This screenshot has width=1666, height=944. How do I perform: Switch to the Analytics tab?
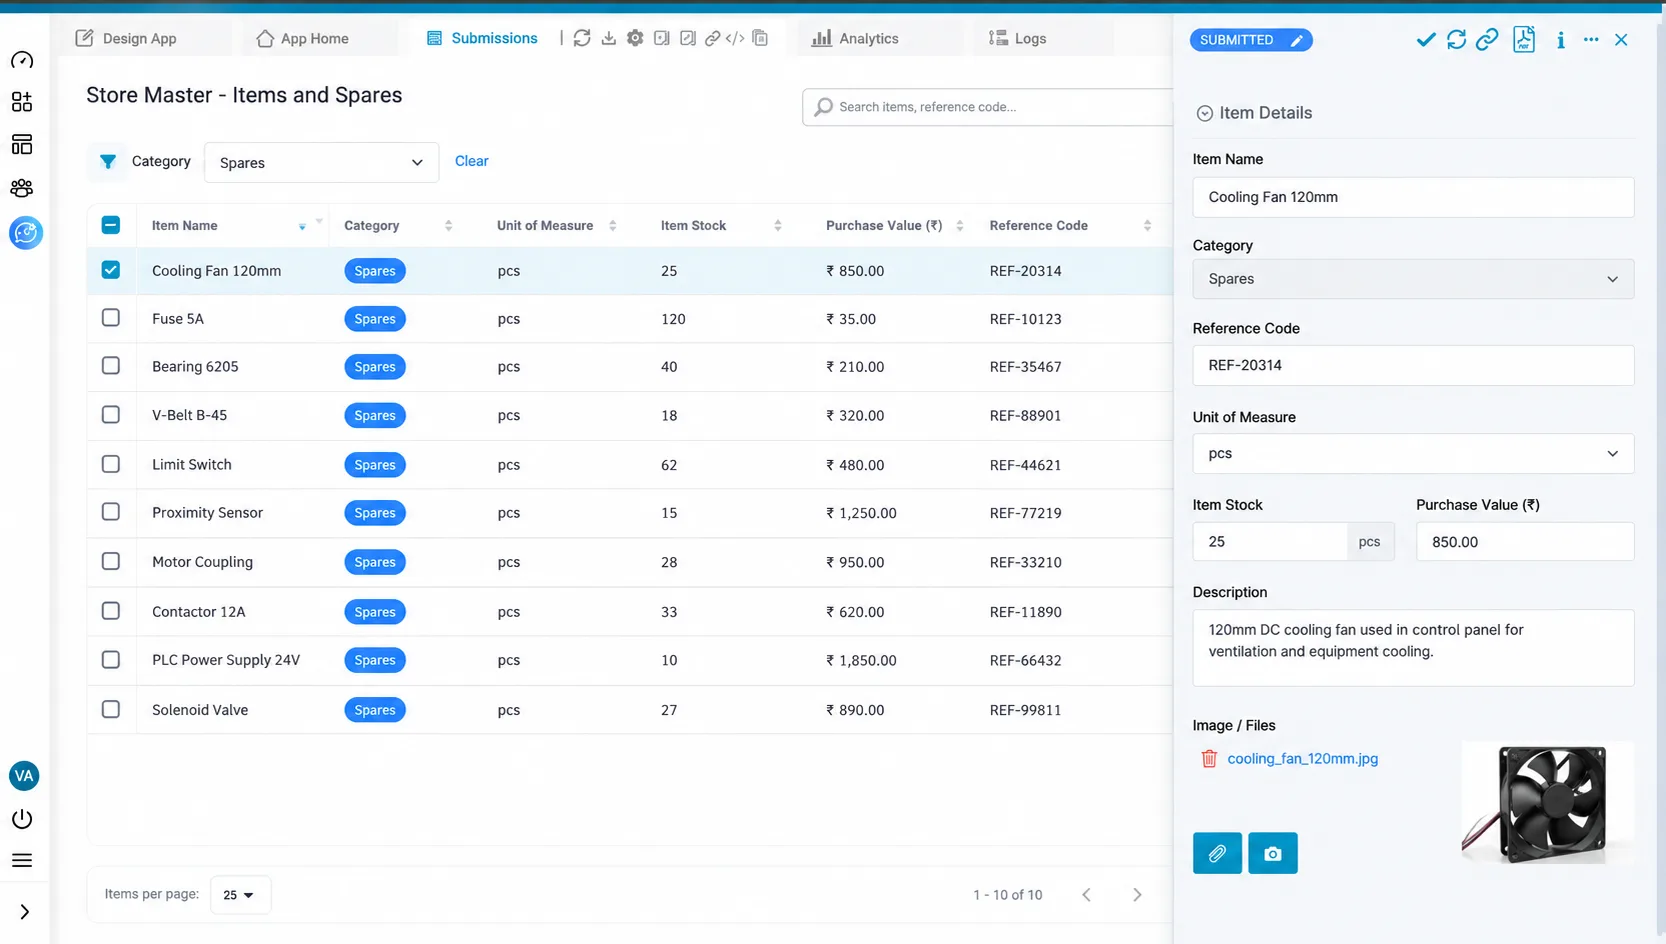pyautogui.click(x=855, y=38)
